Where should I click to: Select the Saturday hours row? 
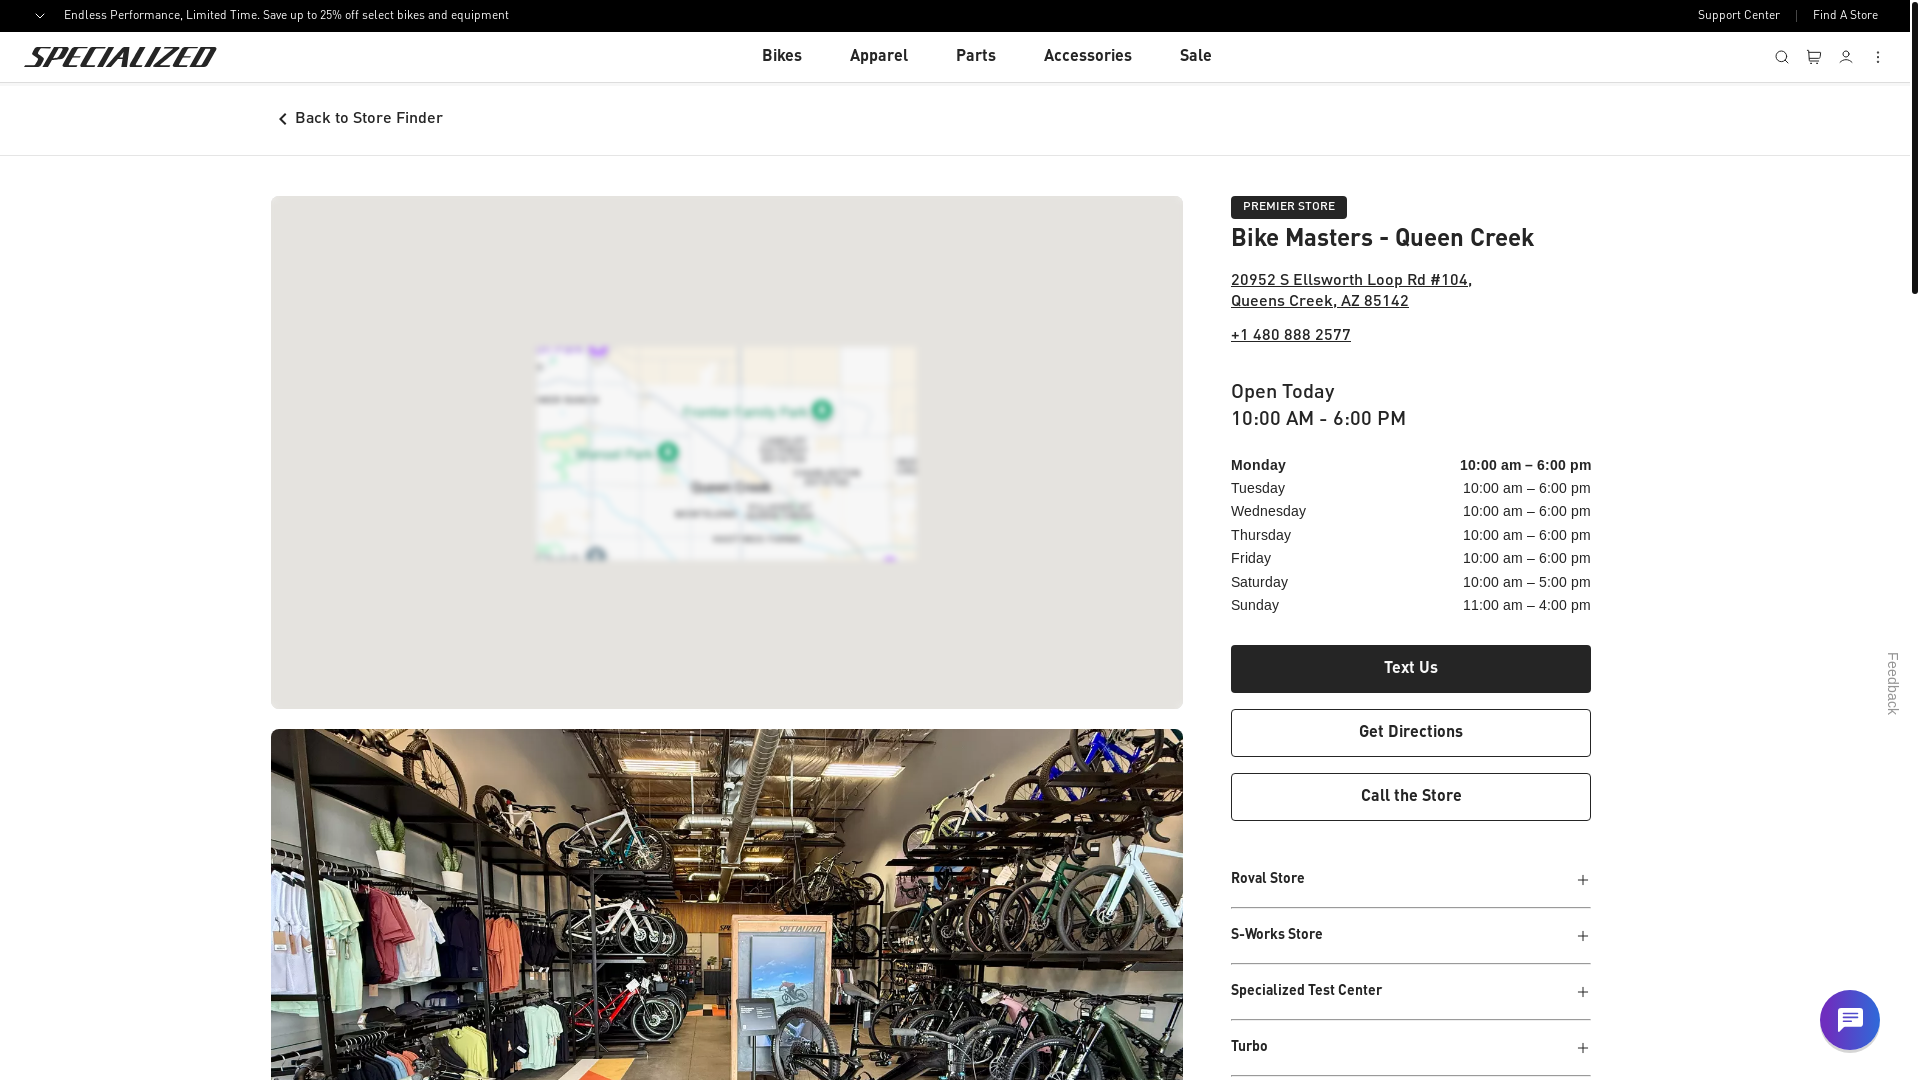[1410, 583]
